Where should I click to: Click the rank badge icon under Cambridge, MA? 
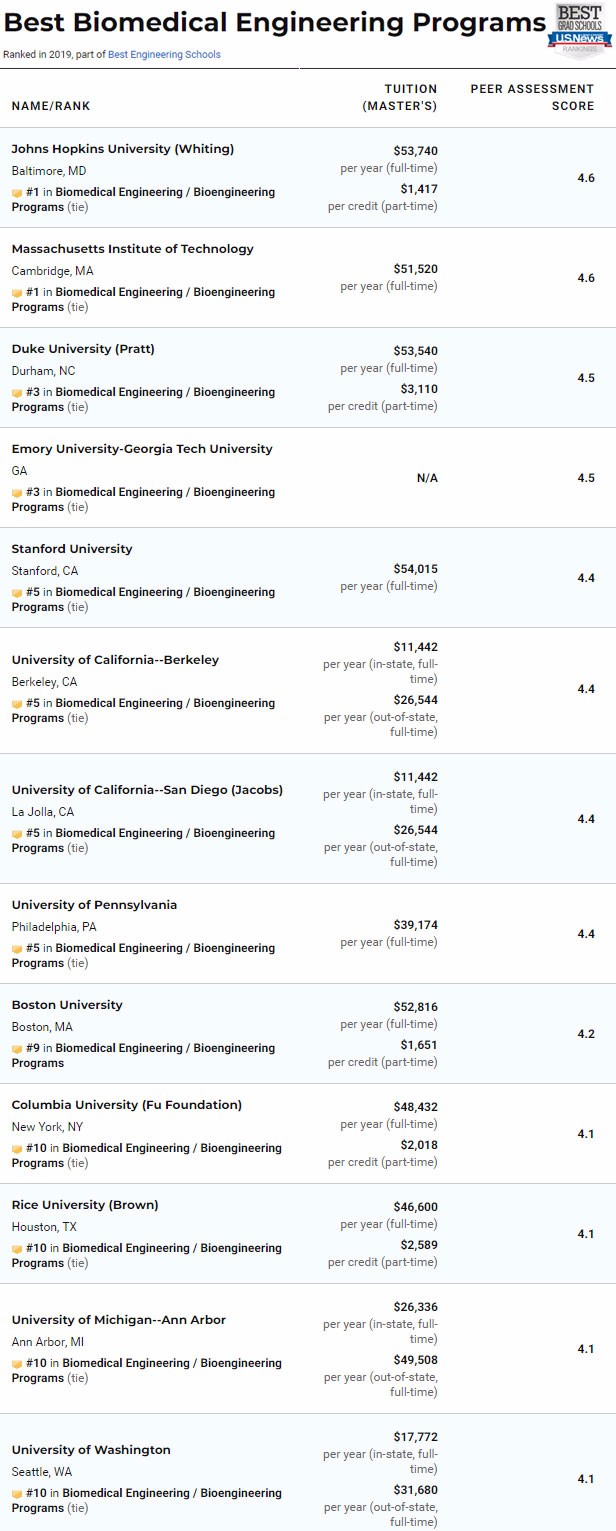pyautogui.click(x=16, y=292)
